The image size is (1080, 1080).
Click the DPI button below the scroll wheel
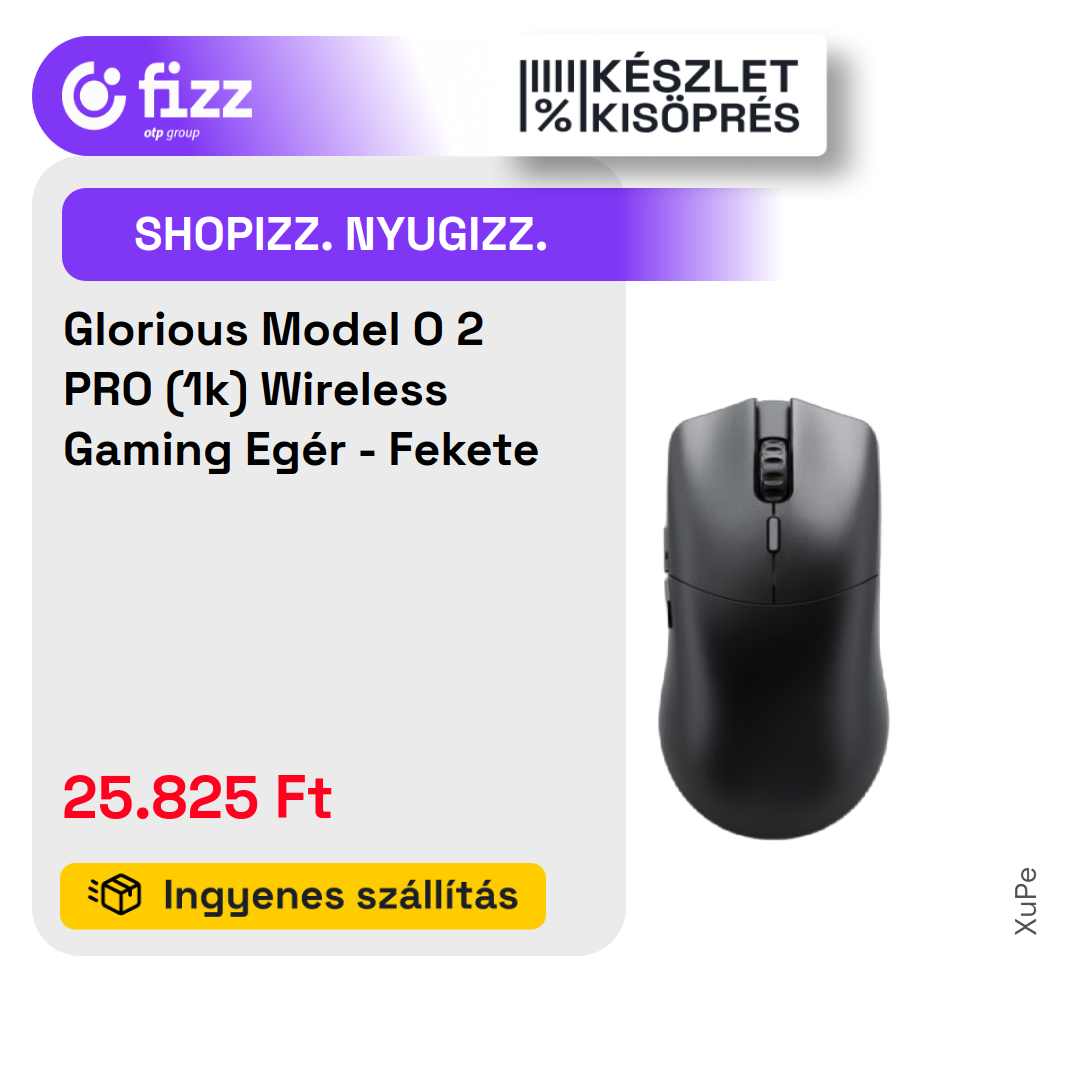pos(772,534)
